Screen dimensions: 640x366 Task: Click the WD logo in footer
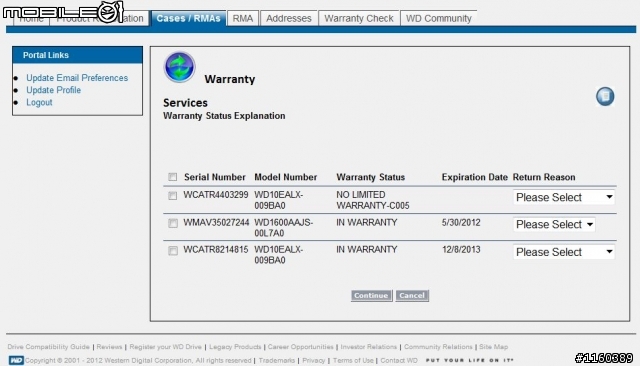coord(16,360)
